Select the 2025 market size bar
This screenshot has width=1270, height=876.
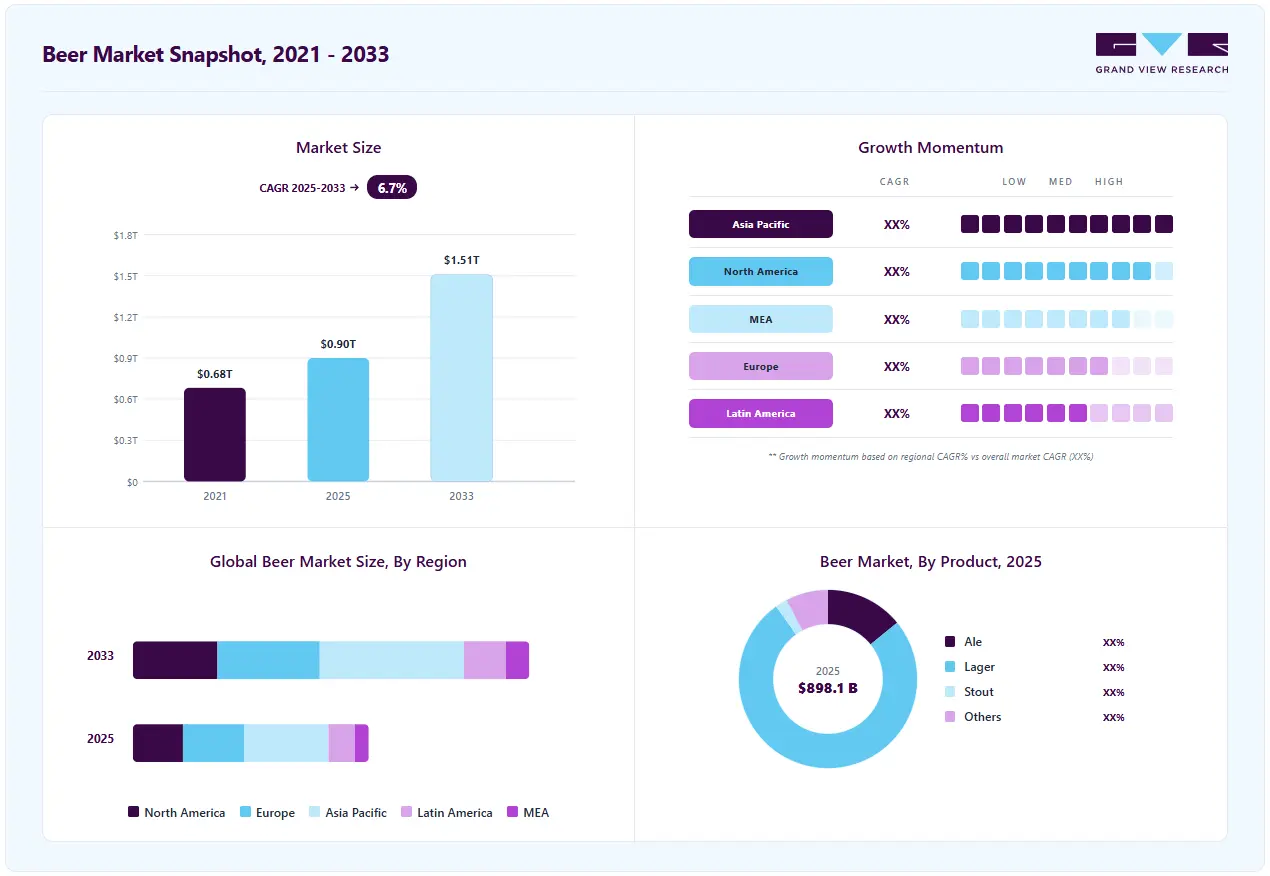338,420
